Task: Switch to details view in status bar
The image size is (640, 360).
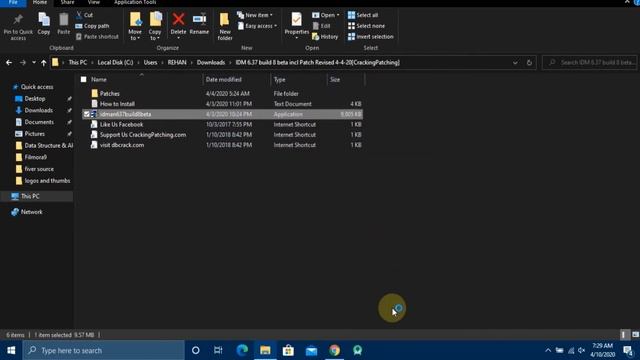Action: (623, 335)
